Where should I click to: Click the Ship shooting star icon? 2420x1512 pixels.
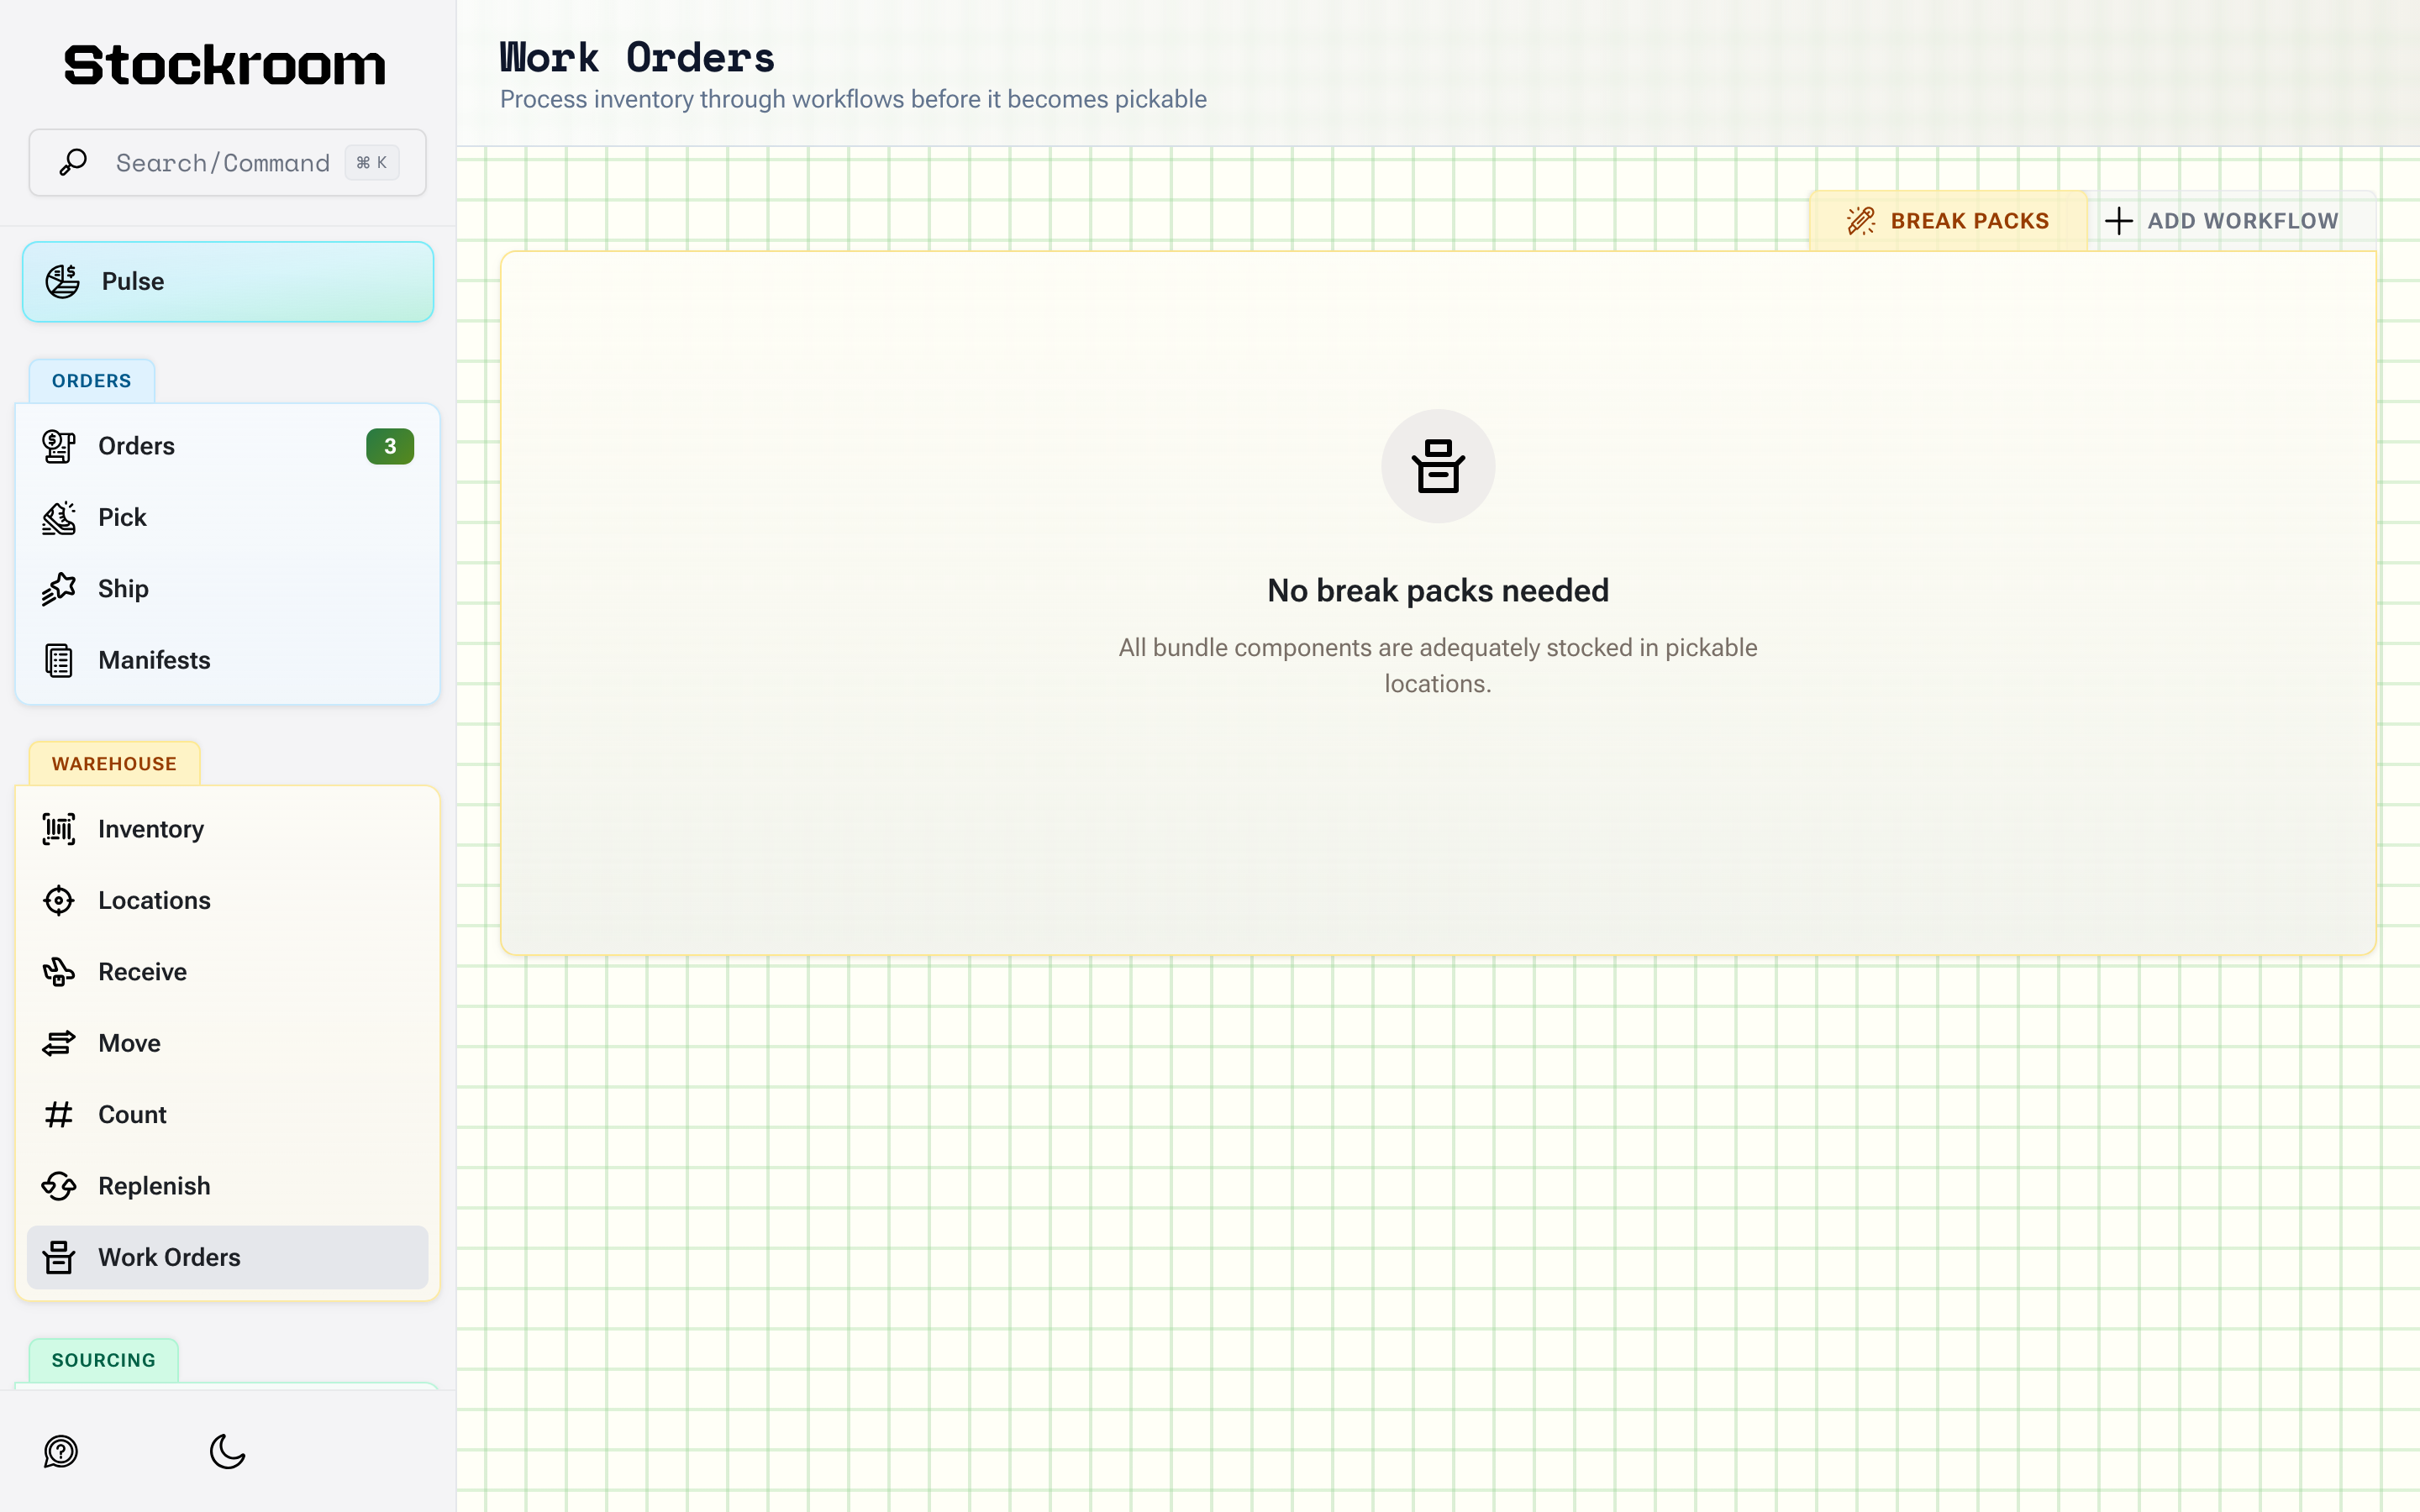pyautogui.click(x=59, y=589)
